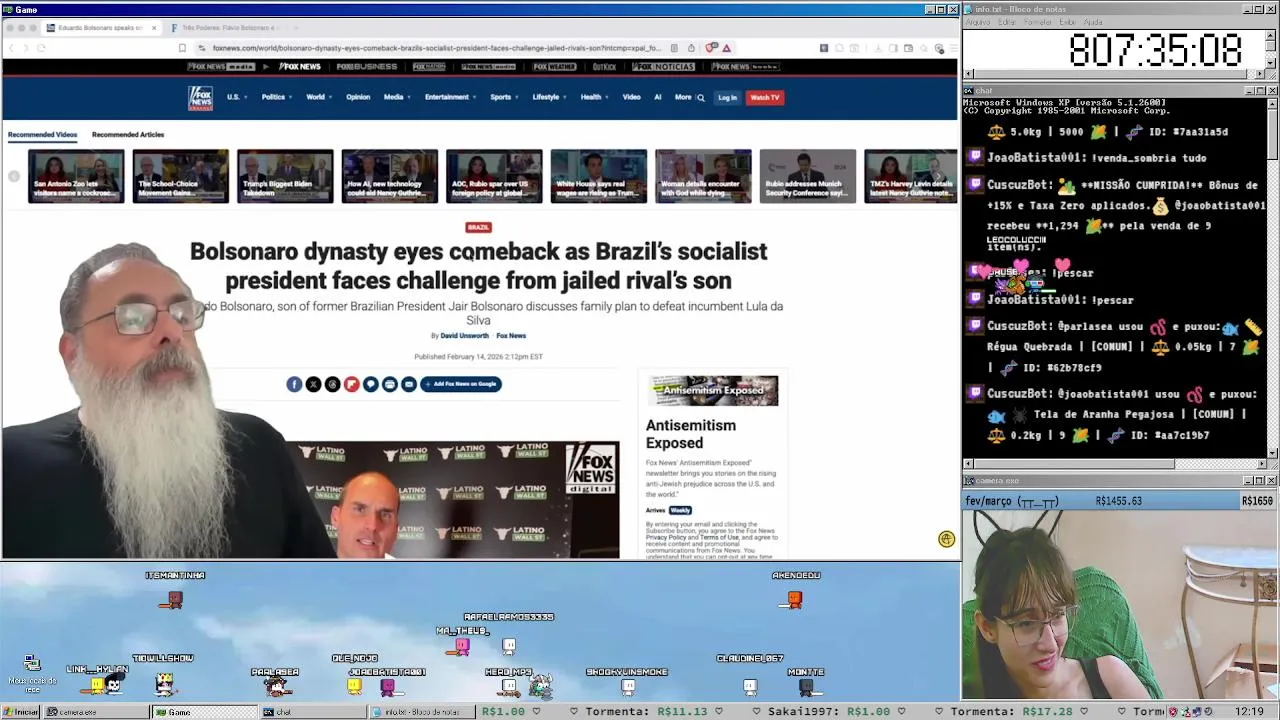Open Ajuda menu in Notepad
The width and height of the screenshot is (1280, 720).
[1094, 22]
